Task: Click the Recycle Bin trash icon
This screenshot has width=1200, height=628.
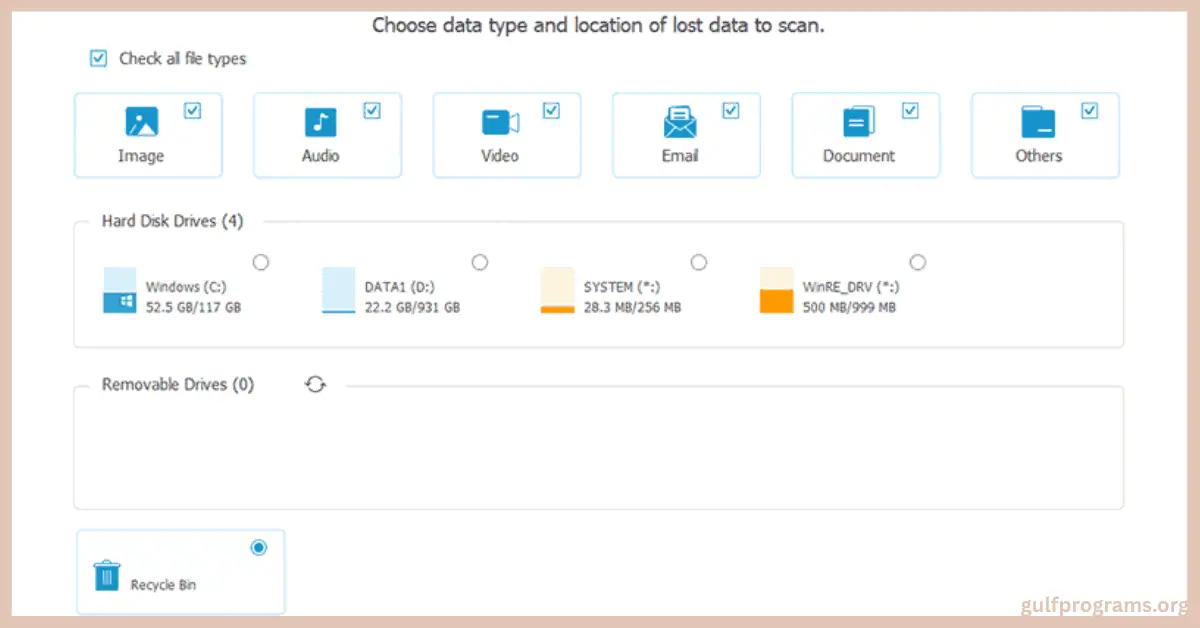Action: [106, 575]
